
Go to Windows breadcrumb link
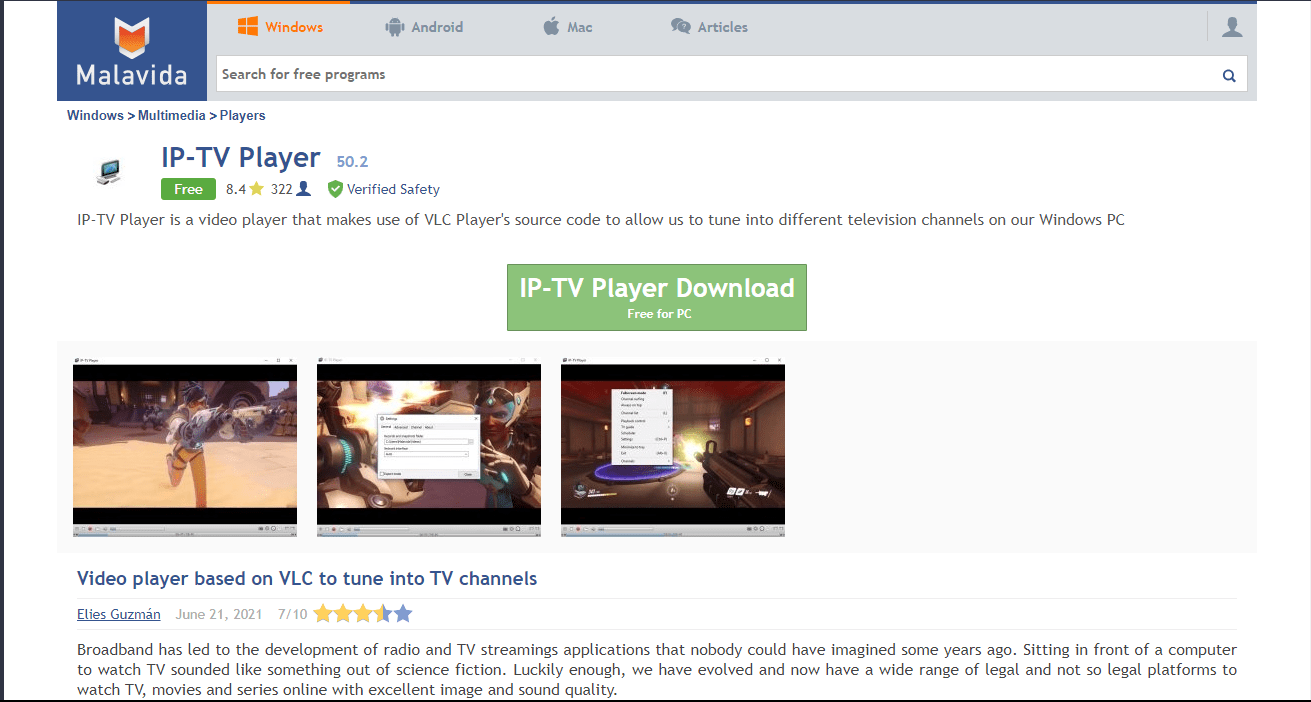[95, 116]
